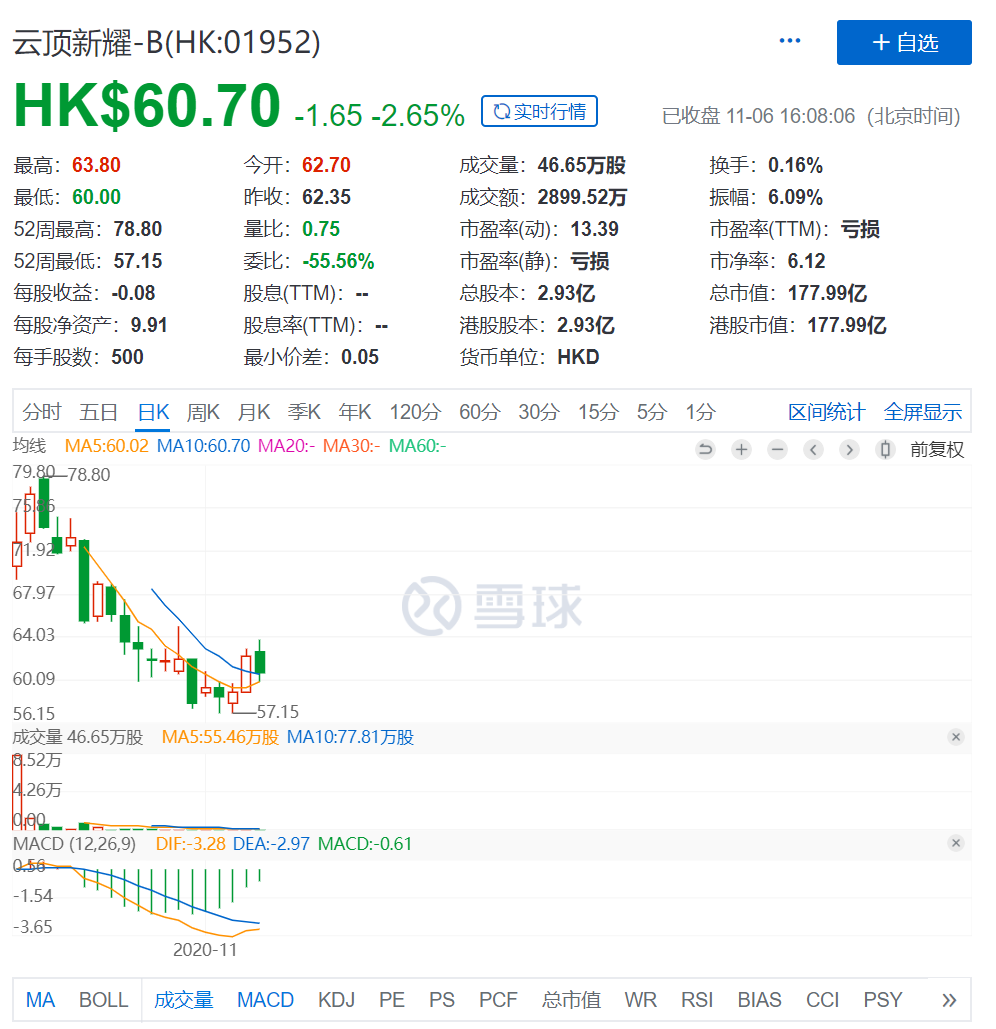996x1029 pixels.
Task: Switch to 60分 chart interval
Action: point(480,412)
